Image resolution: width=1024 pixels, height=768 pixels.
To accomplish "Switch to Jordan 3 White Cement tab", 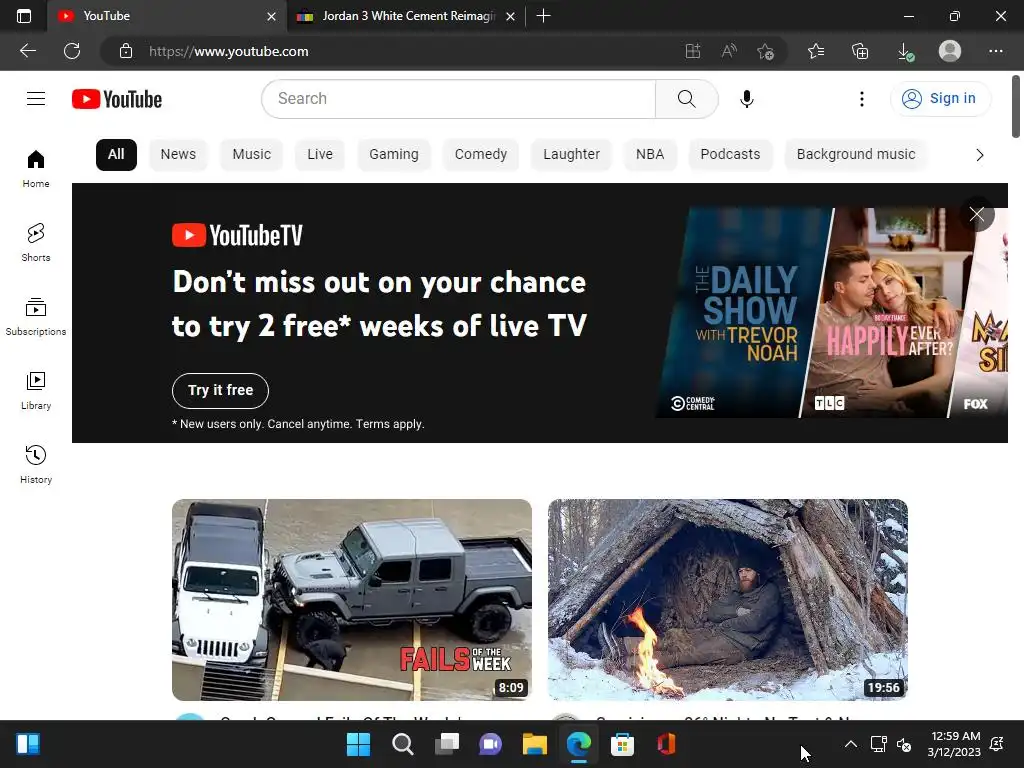I will click(406, 16).
